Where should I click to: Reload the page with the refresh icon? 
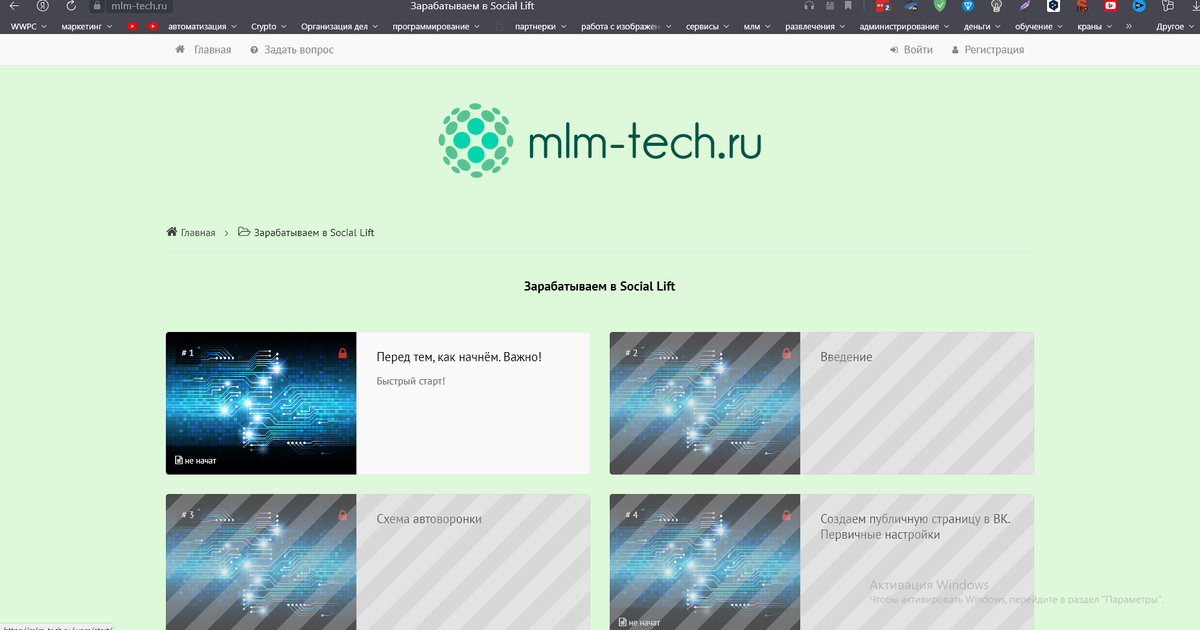tap(71, 6)
